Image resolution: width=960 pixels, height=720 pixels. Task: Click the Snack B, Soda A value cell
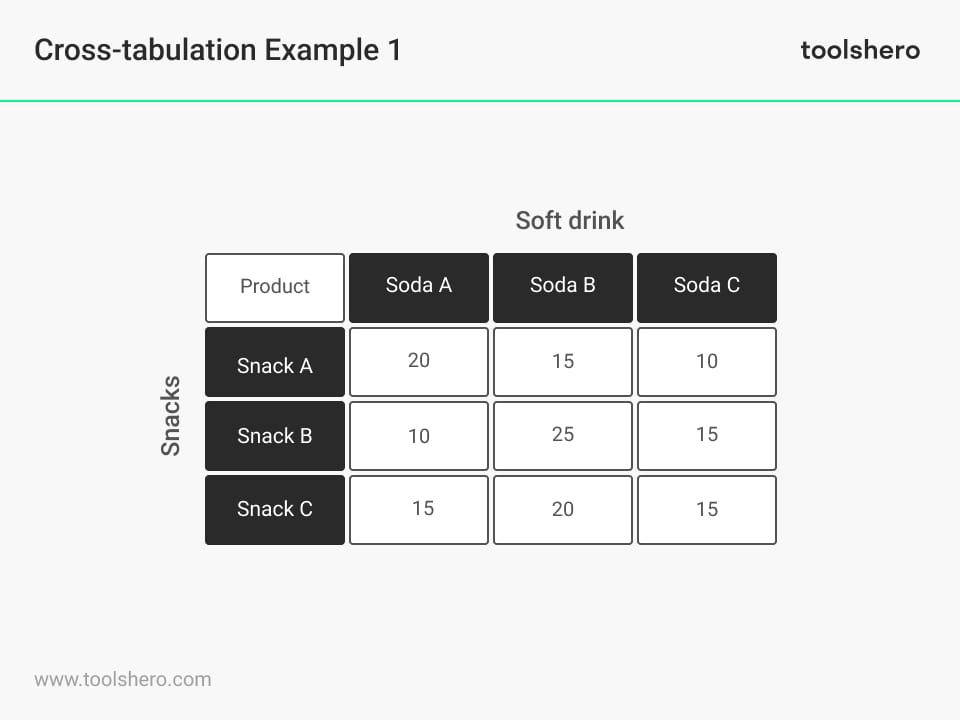[419, 436]
